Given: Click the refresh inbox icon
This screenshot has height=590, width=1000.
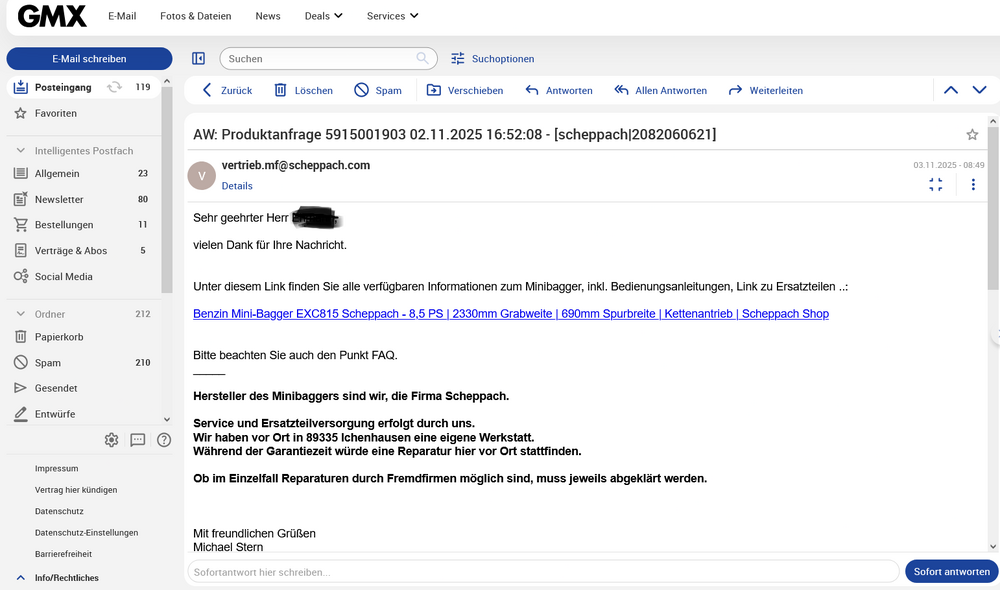Looking at the screenshot, I should point(115,87).
